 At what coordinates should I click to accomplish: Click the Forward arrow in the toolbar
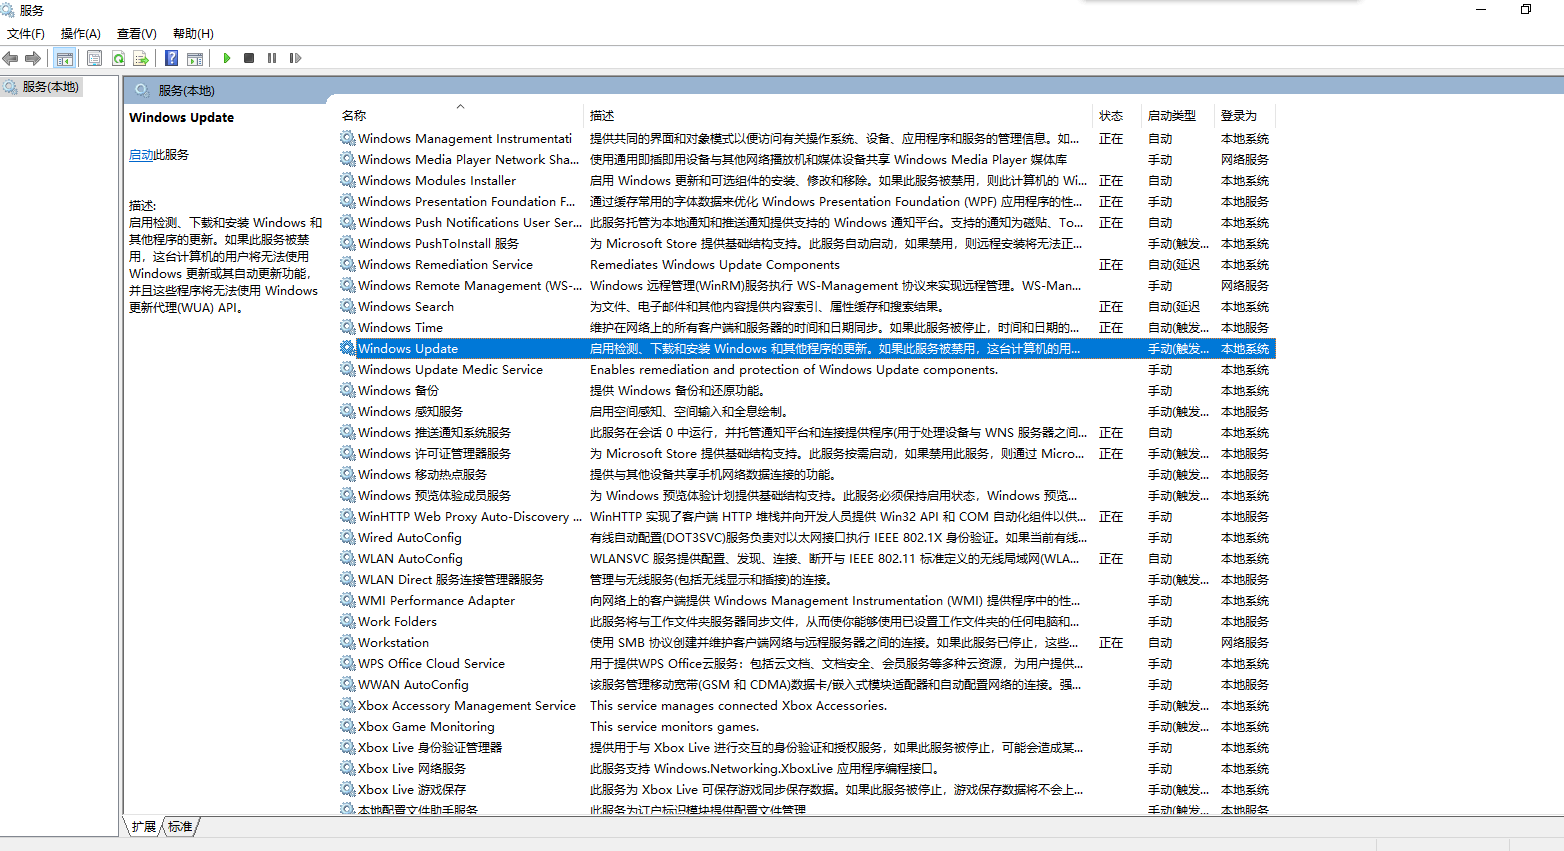(x=33, y=58)
